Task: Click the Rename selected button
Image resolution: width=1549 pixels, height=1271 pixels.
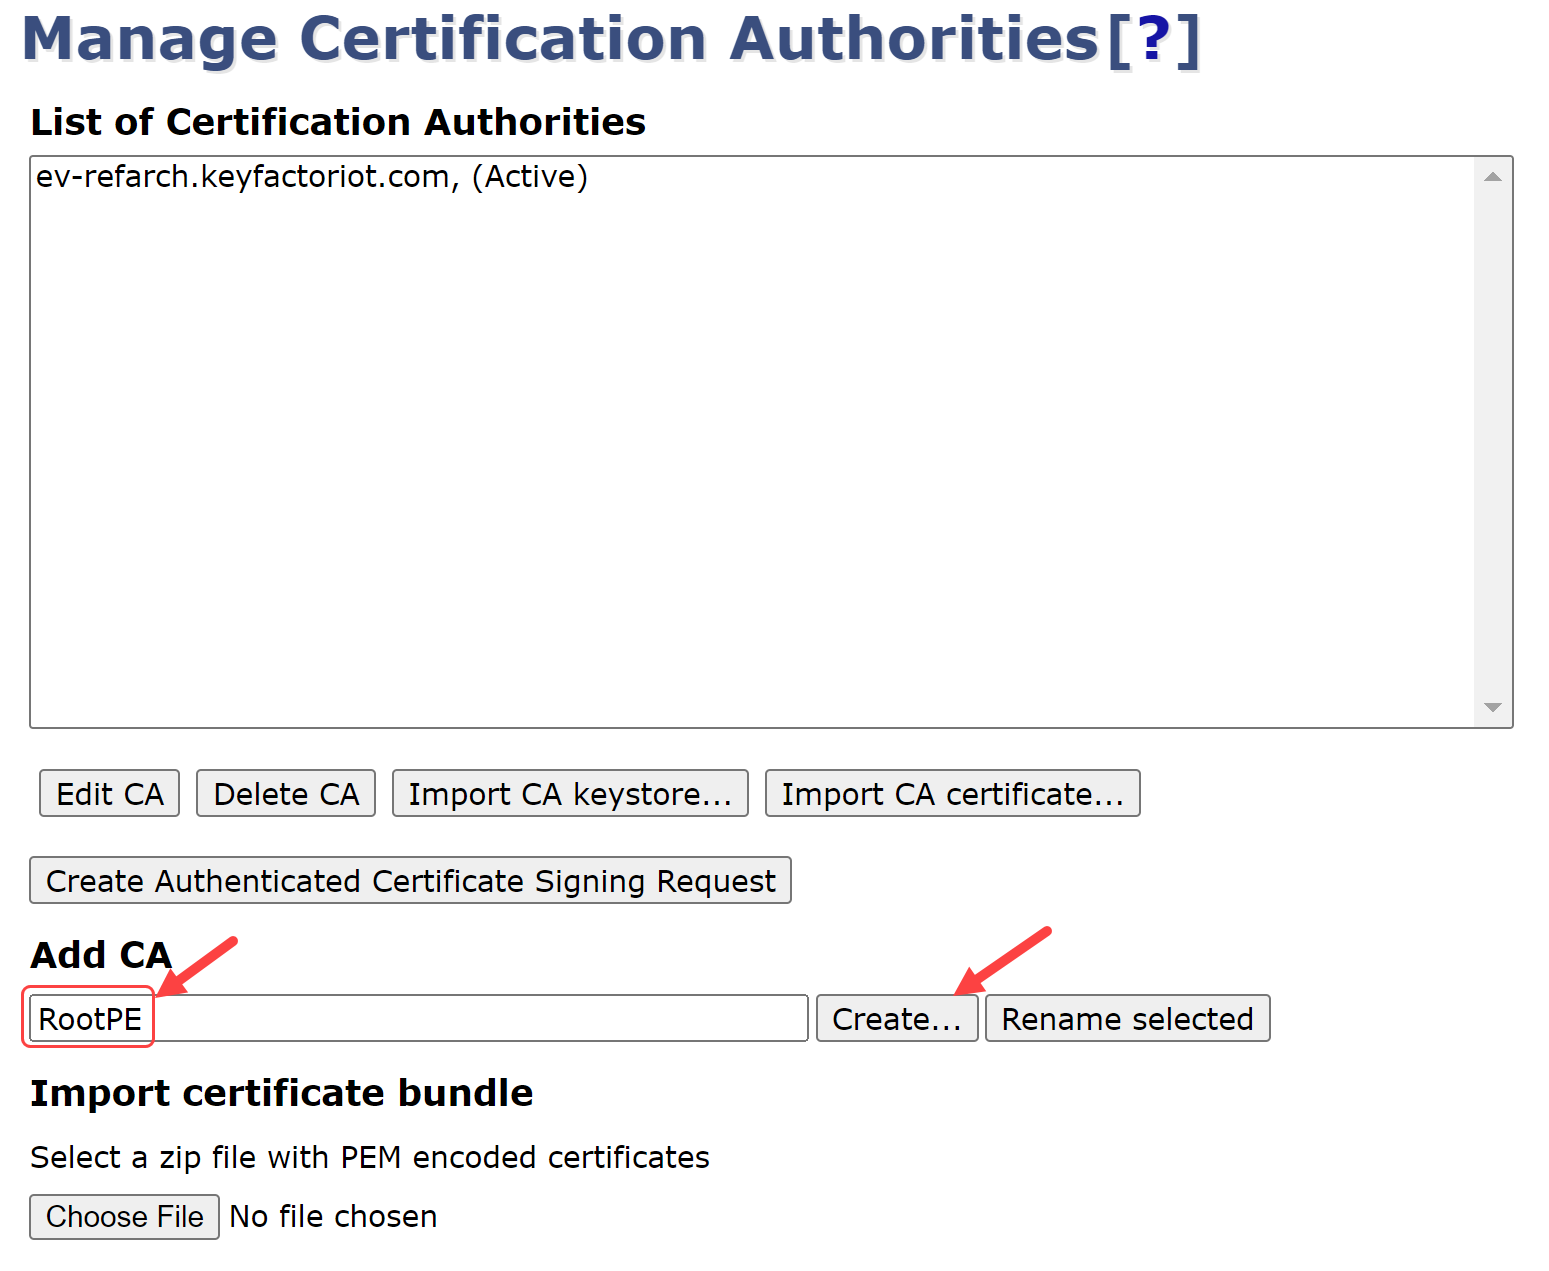Action: (1127, 1019)
